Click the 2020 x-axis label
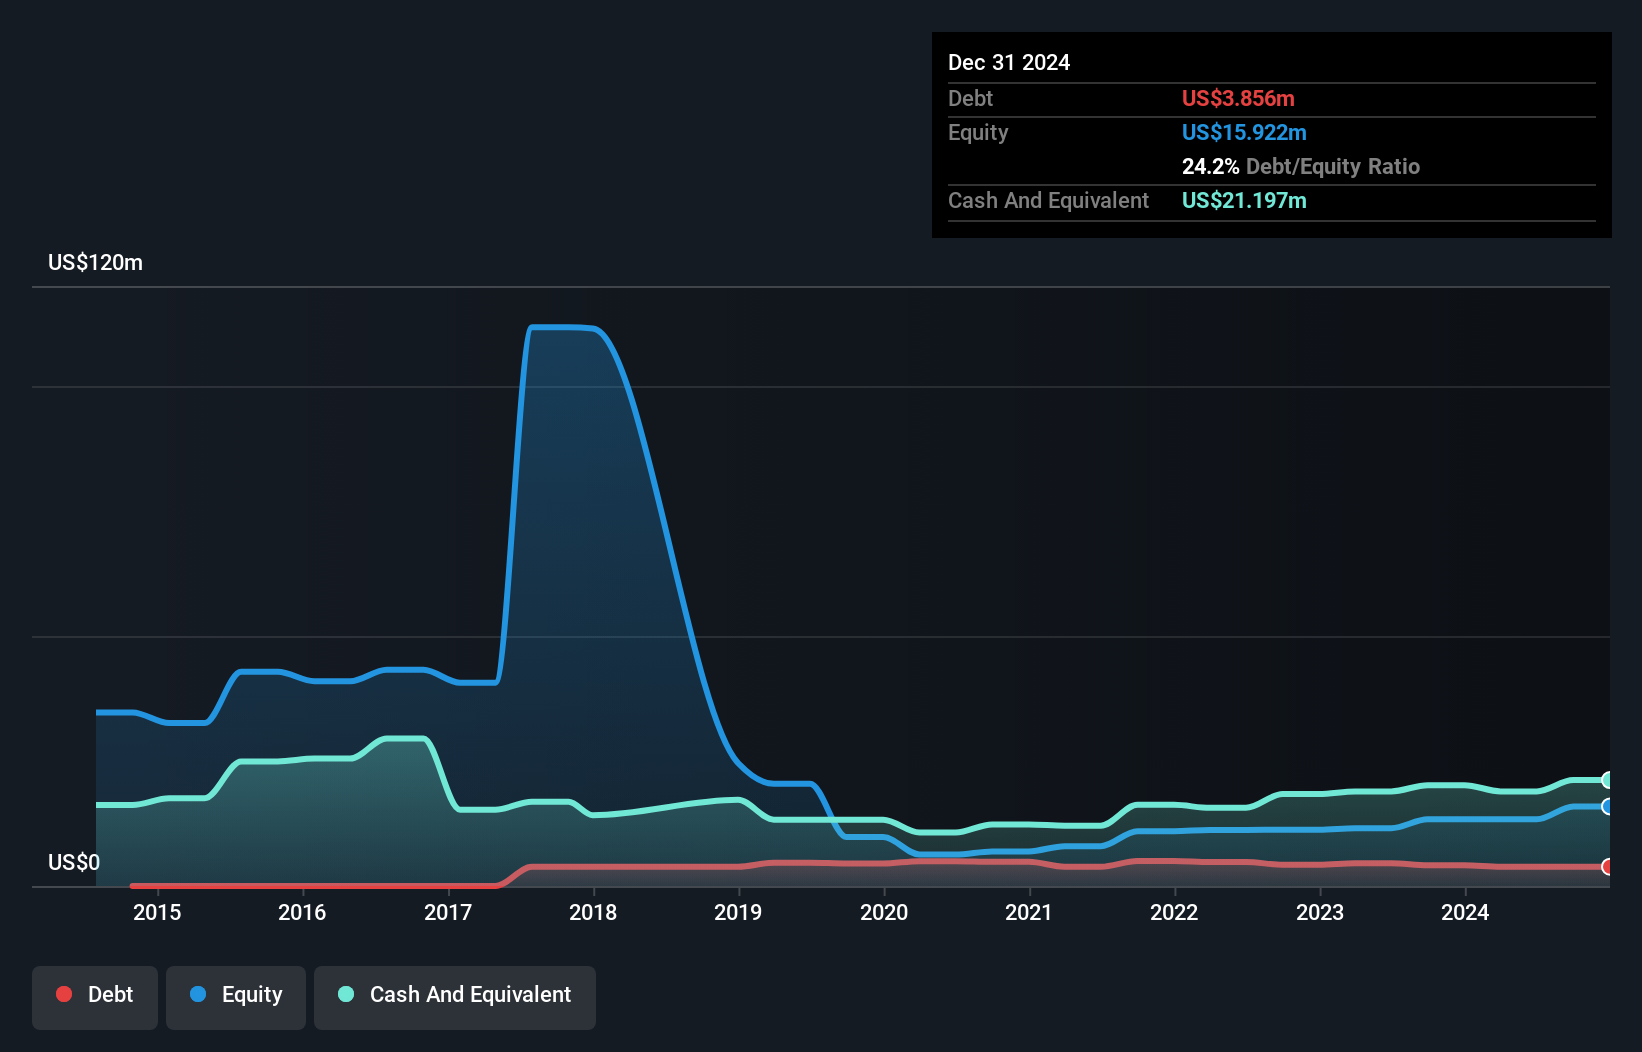 884,912
